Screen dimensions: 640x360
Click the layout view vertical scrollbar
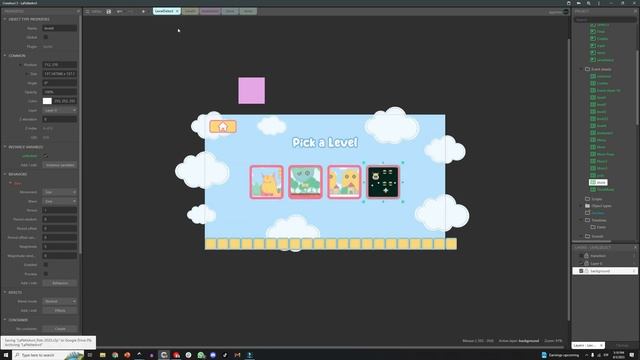[568, 180]
